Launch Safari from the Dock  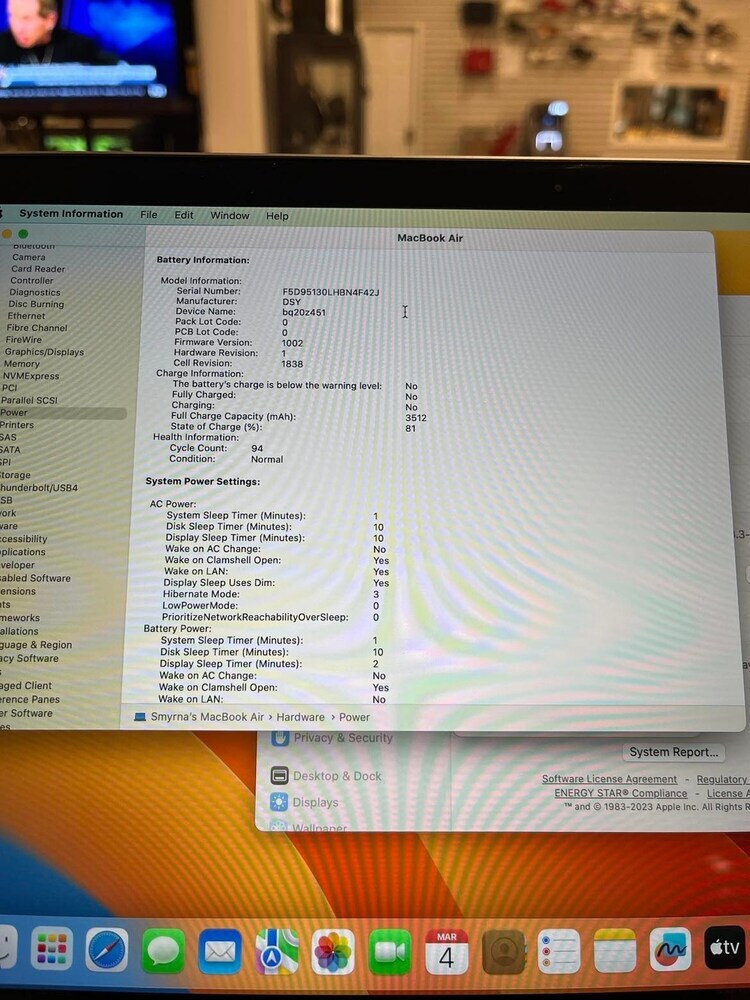107,950
